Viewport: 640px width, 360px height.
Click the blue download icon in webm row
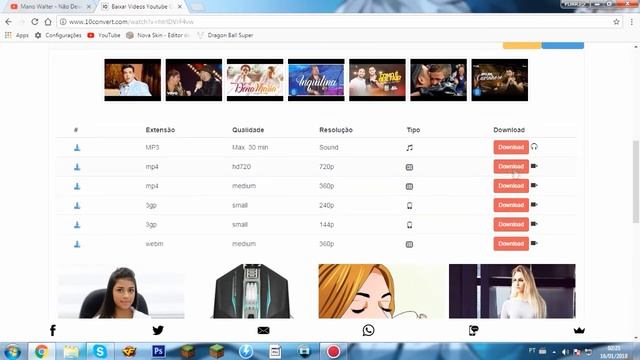tap(77, 244)
